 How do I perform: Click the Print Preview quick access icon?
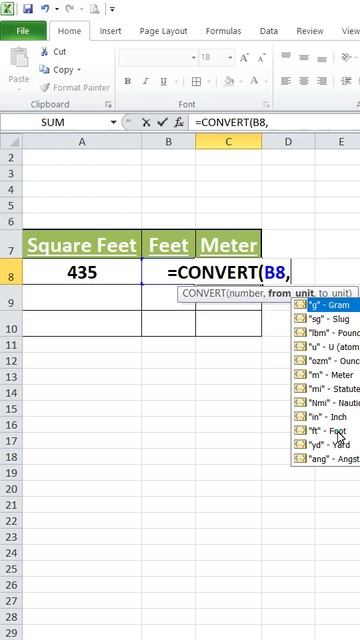pos(95,9)
